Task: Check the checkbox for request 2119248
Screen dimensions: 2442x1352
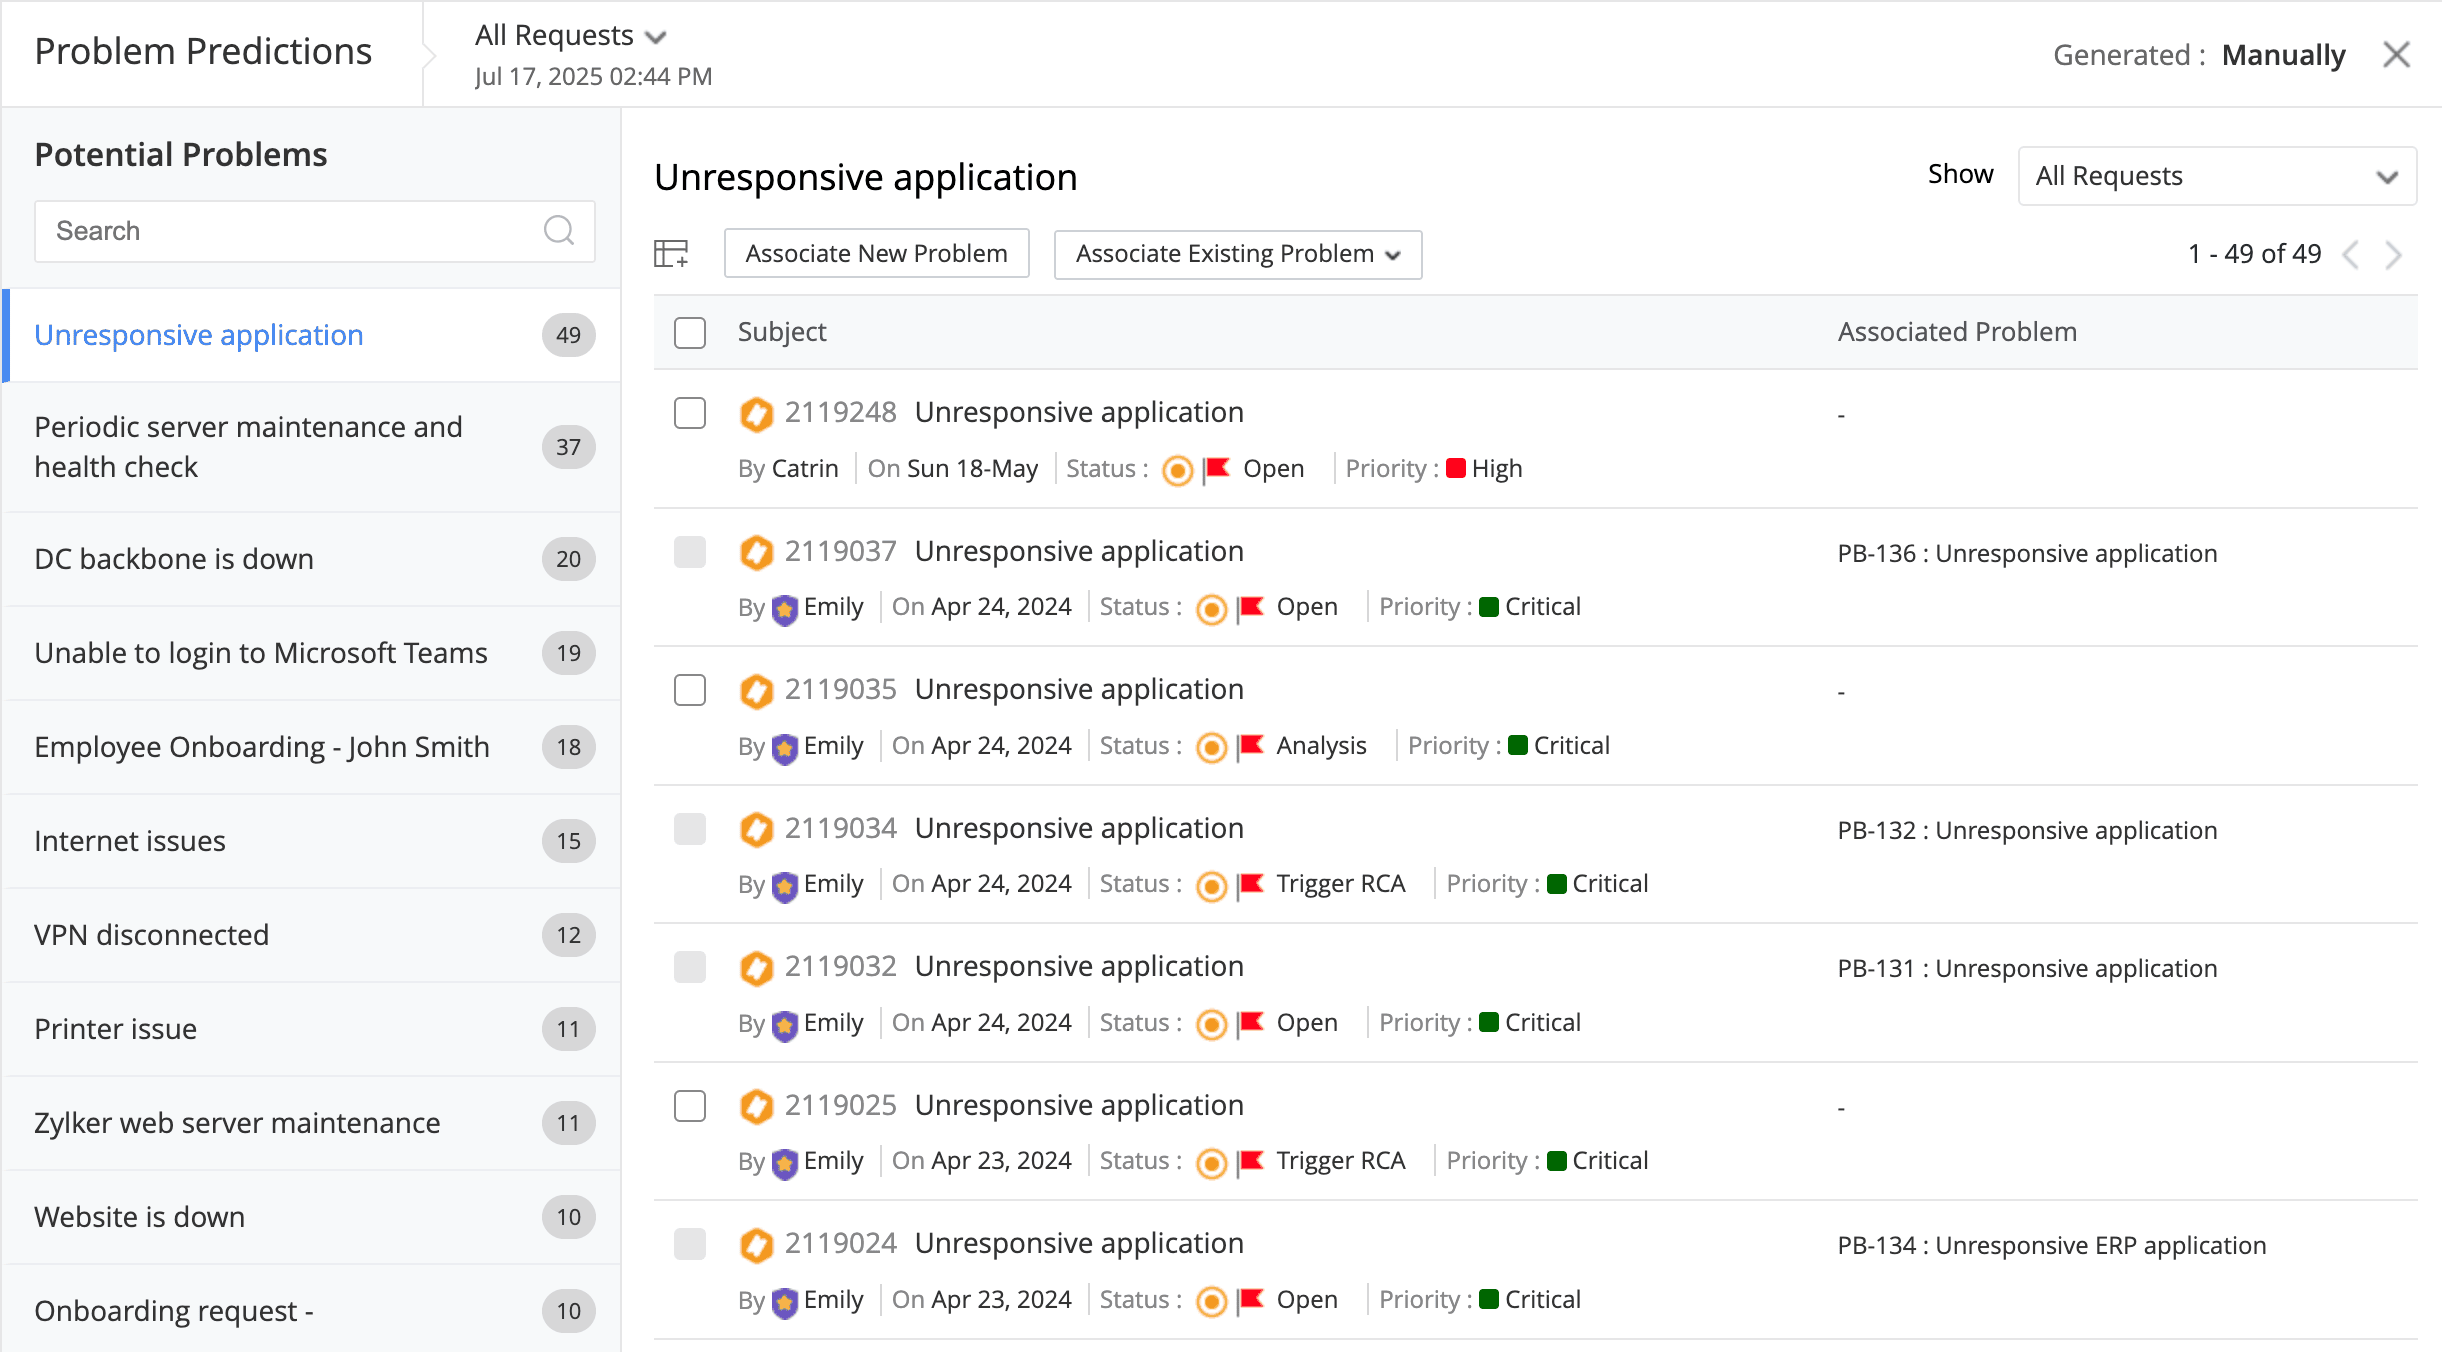Action: click(690, 414)
